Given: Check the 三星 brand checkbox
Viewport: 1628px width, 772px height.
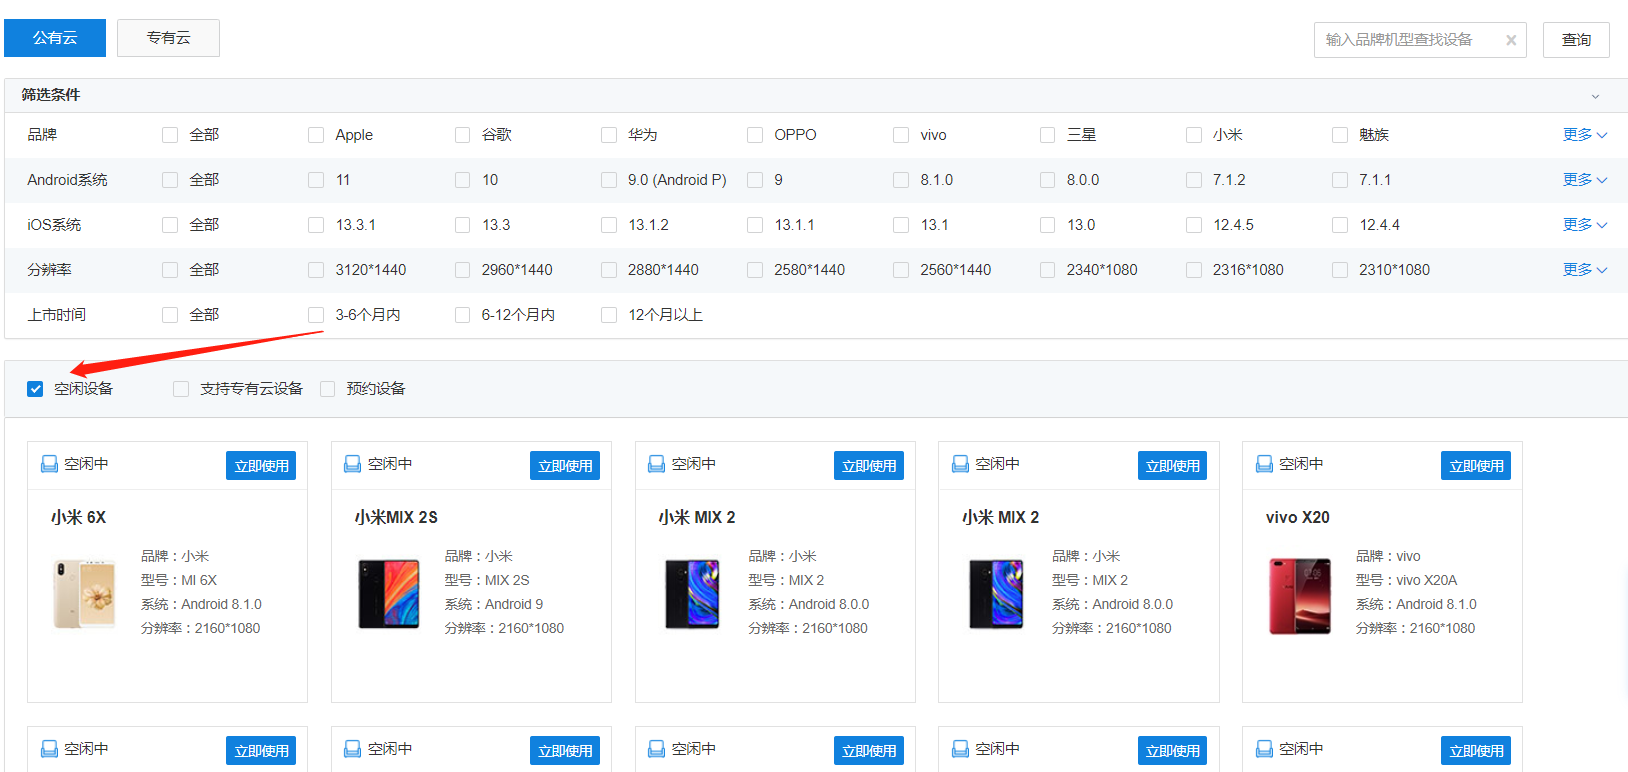Looking at the screenshot, I should (x=1048, y=135).
